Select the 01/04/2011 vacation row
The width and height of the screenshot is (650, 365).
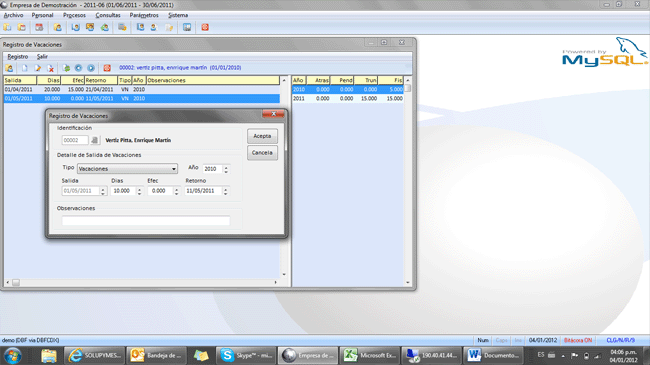pos(142,90)
